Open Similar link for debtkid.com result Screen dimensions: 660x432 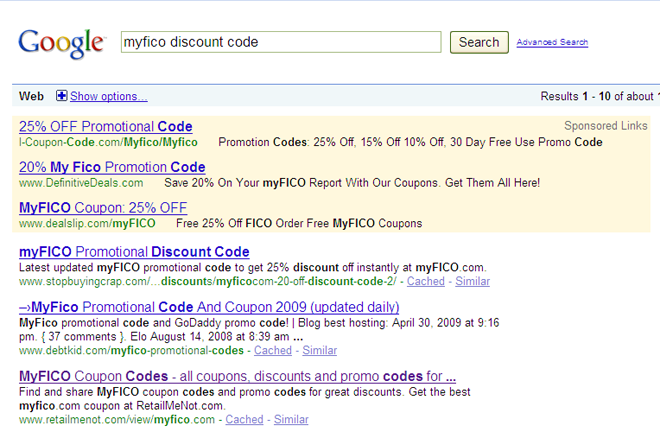click(319, 350)
